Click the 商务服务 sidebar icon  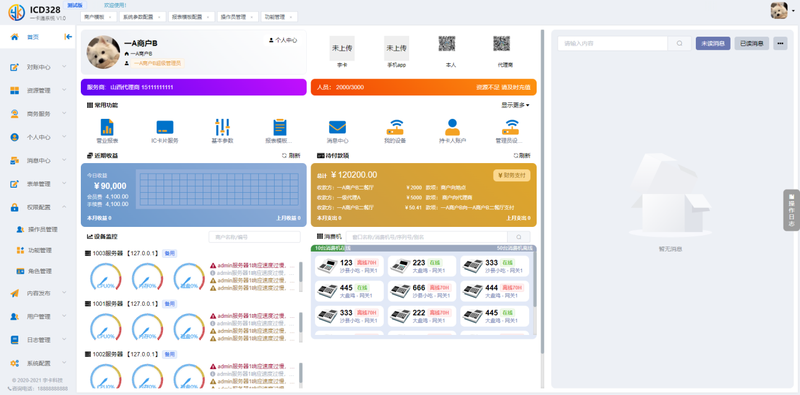[x=15, y=114]
